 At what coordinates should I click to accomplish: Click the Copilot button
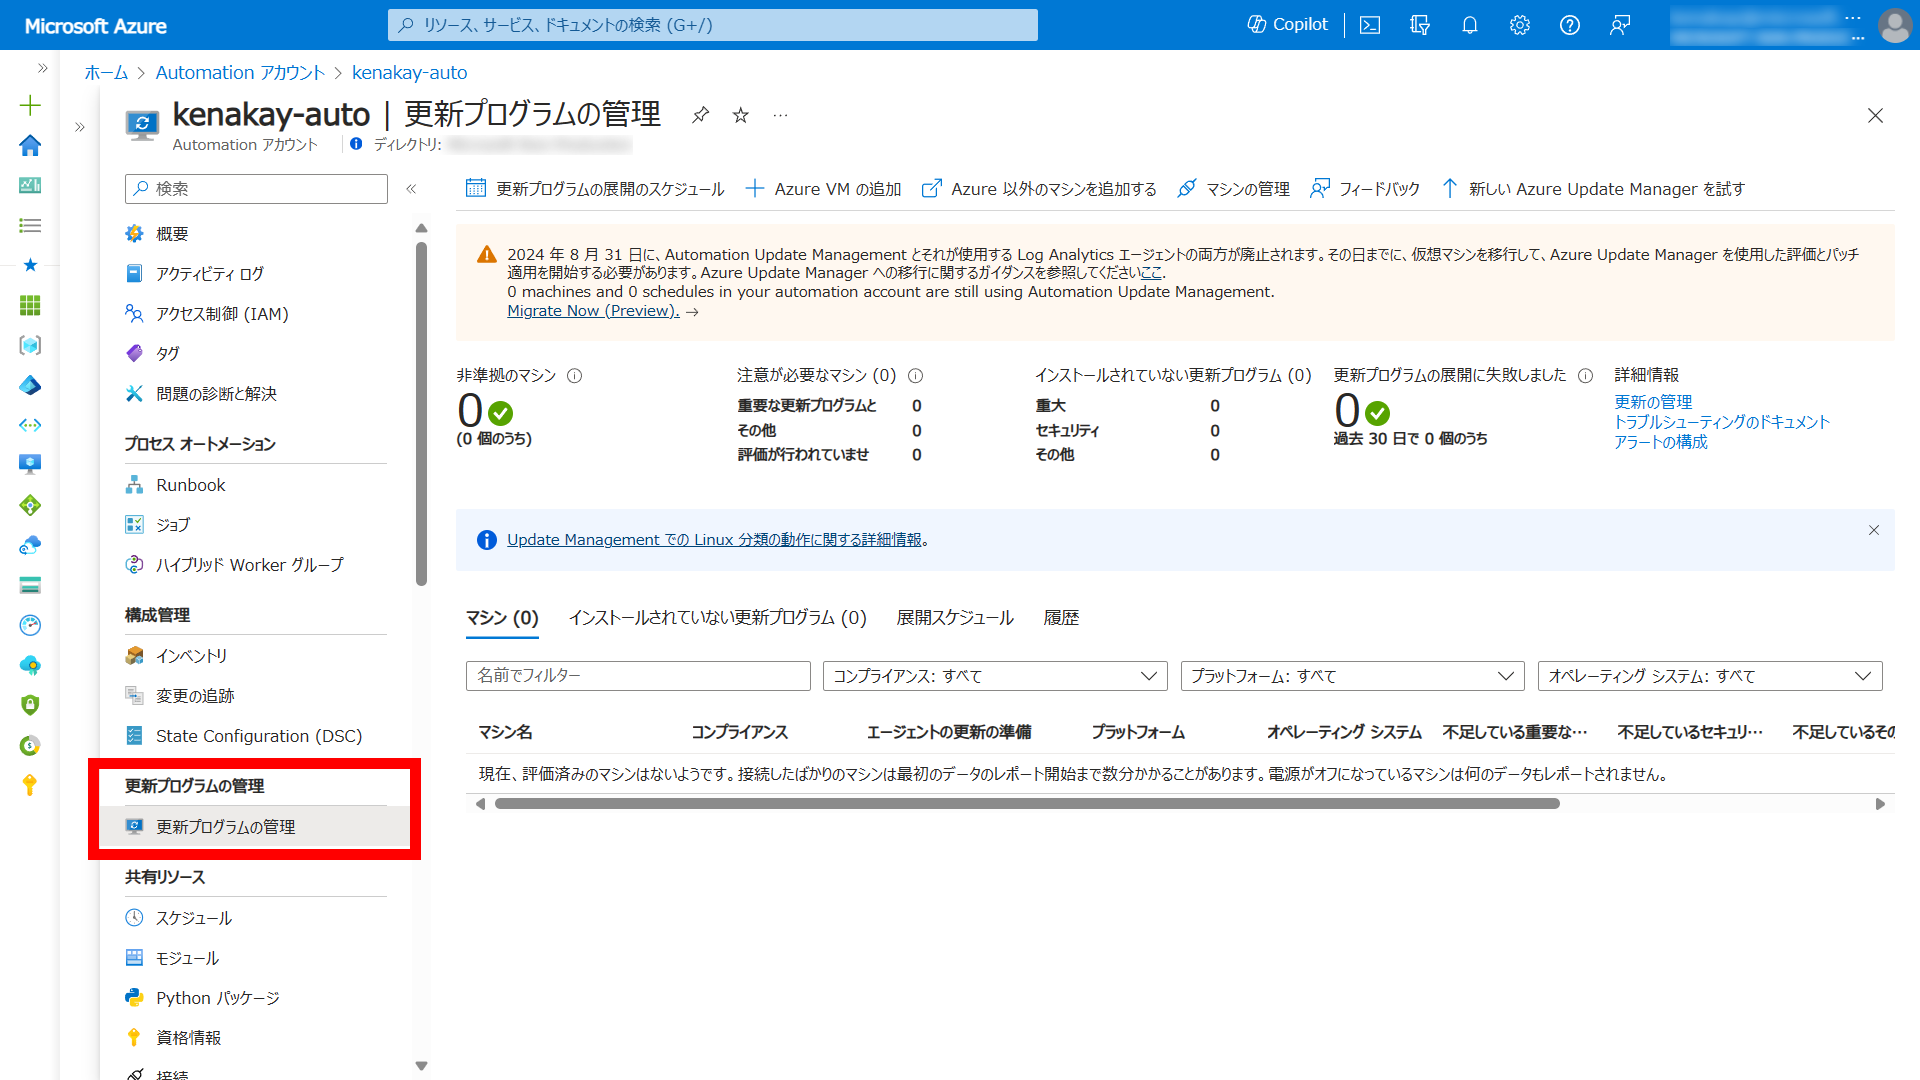click(1288, 25)
